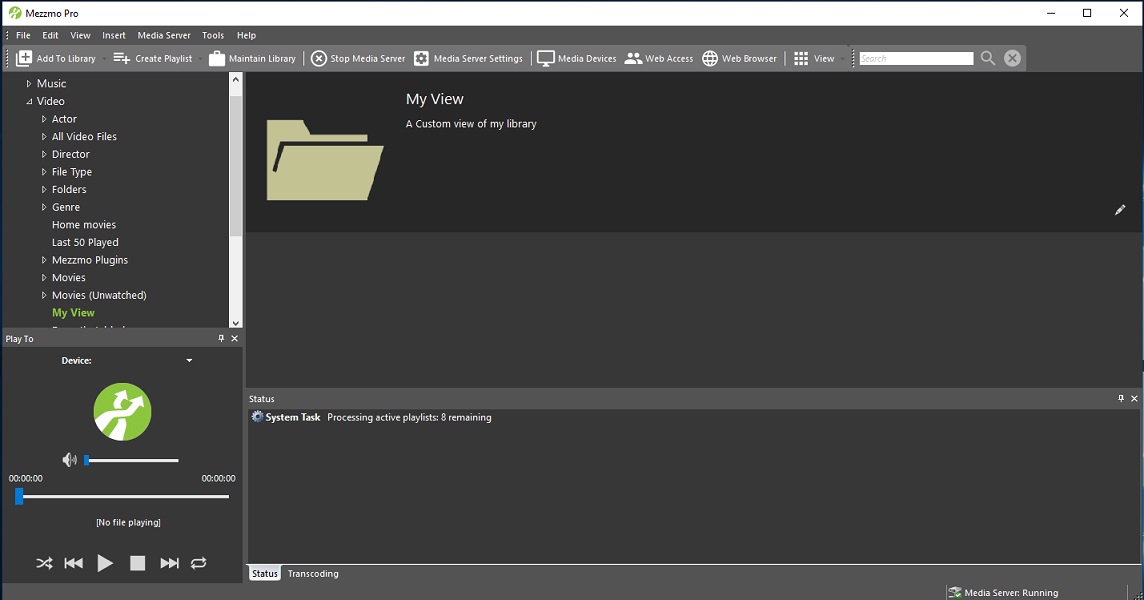This screenshot has width=1144, height=600.
Task: Click the Add To Library icon
Action: (24, 58)
